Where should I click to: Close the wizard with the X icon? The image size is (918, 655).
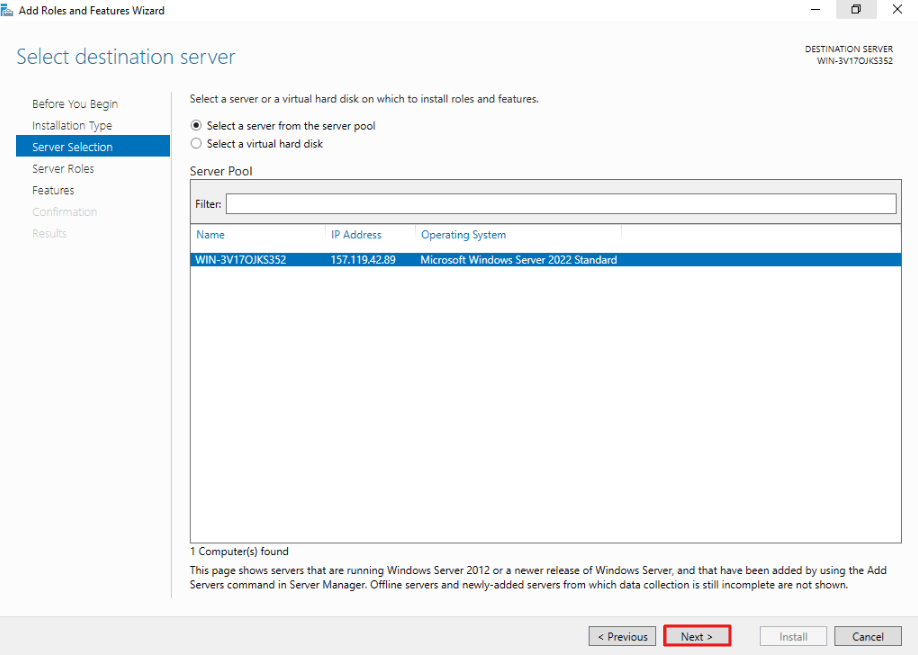tap(897, 9)
